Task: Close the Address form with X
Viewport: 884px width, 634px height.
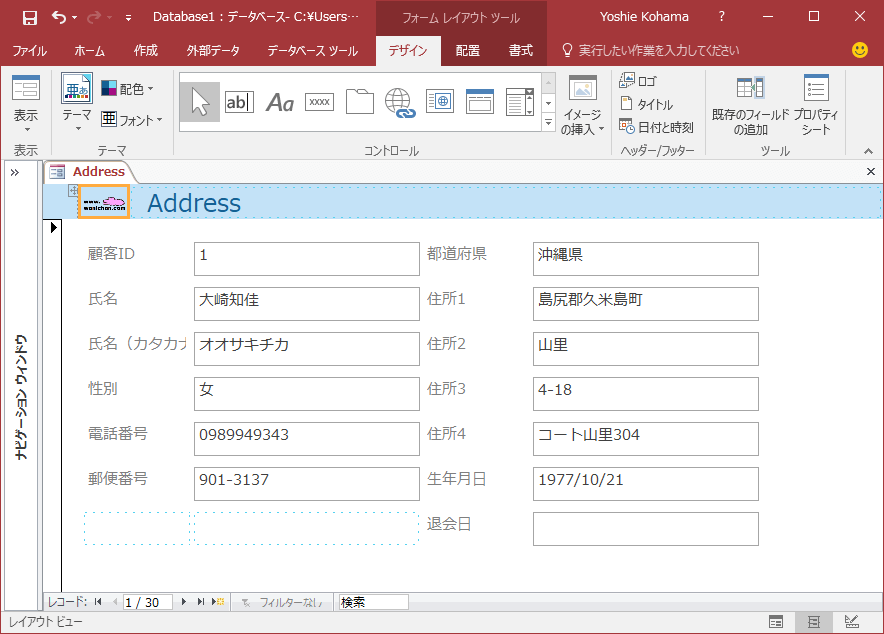Action: [870, 171]
